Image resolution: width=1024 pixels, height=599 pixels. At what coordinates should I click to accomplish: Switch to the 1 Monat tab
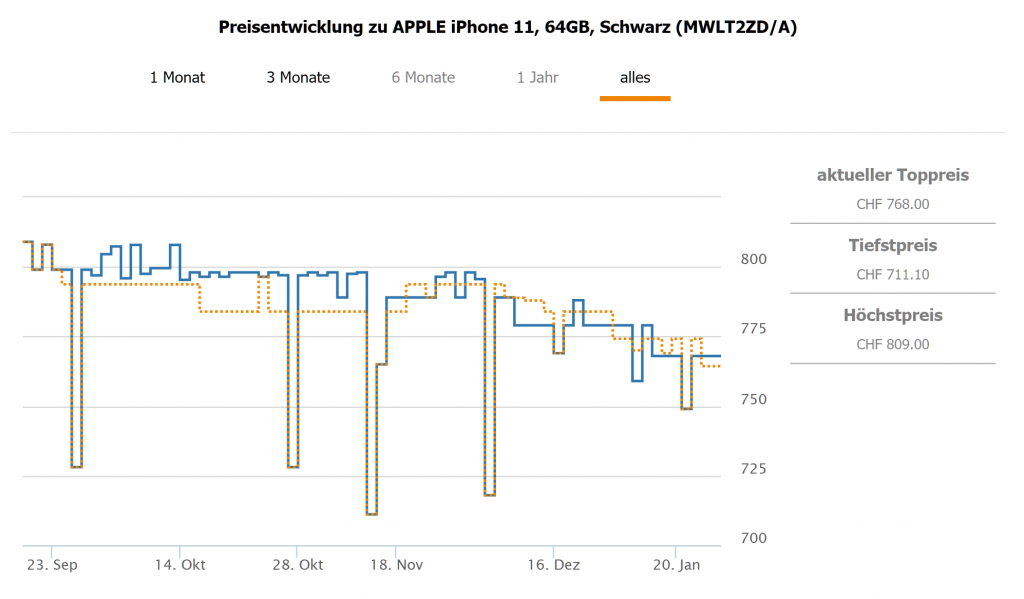coord(177,77)
